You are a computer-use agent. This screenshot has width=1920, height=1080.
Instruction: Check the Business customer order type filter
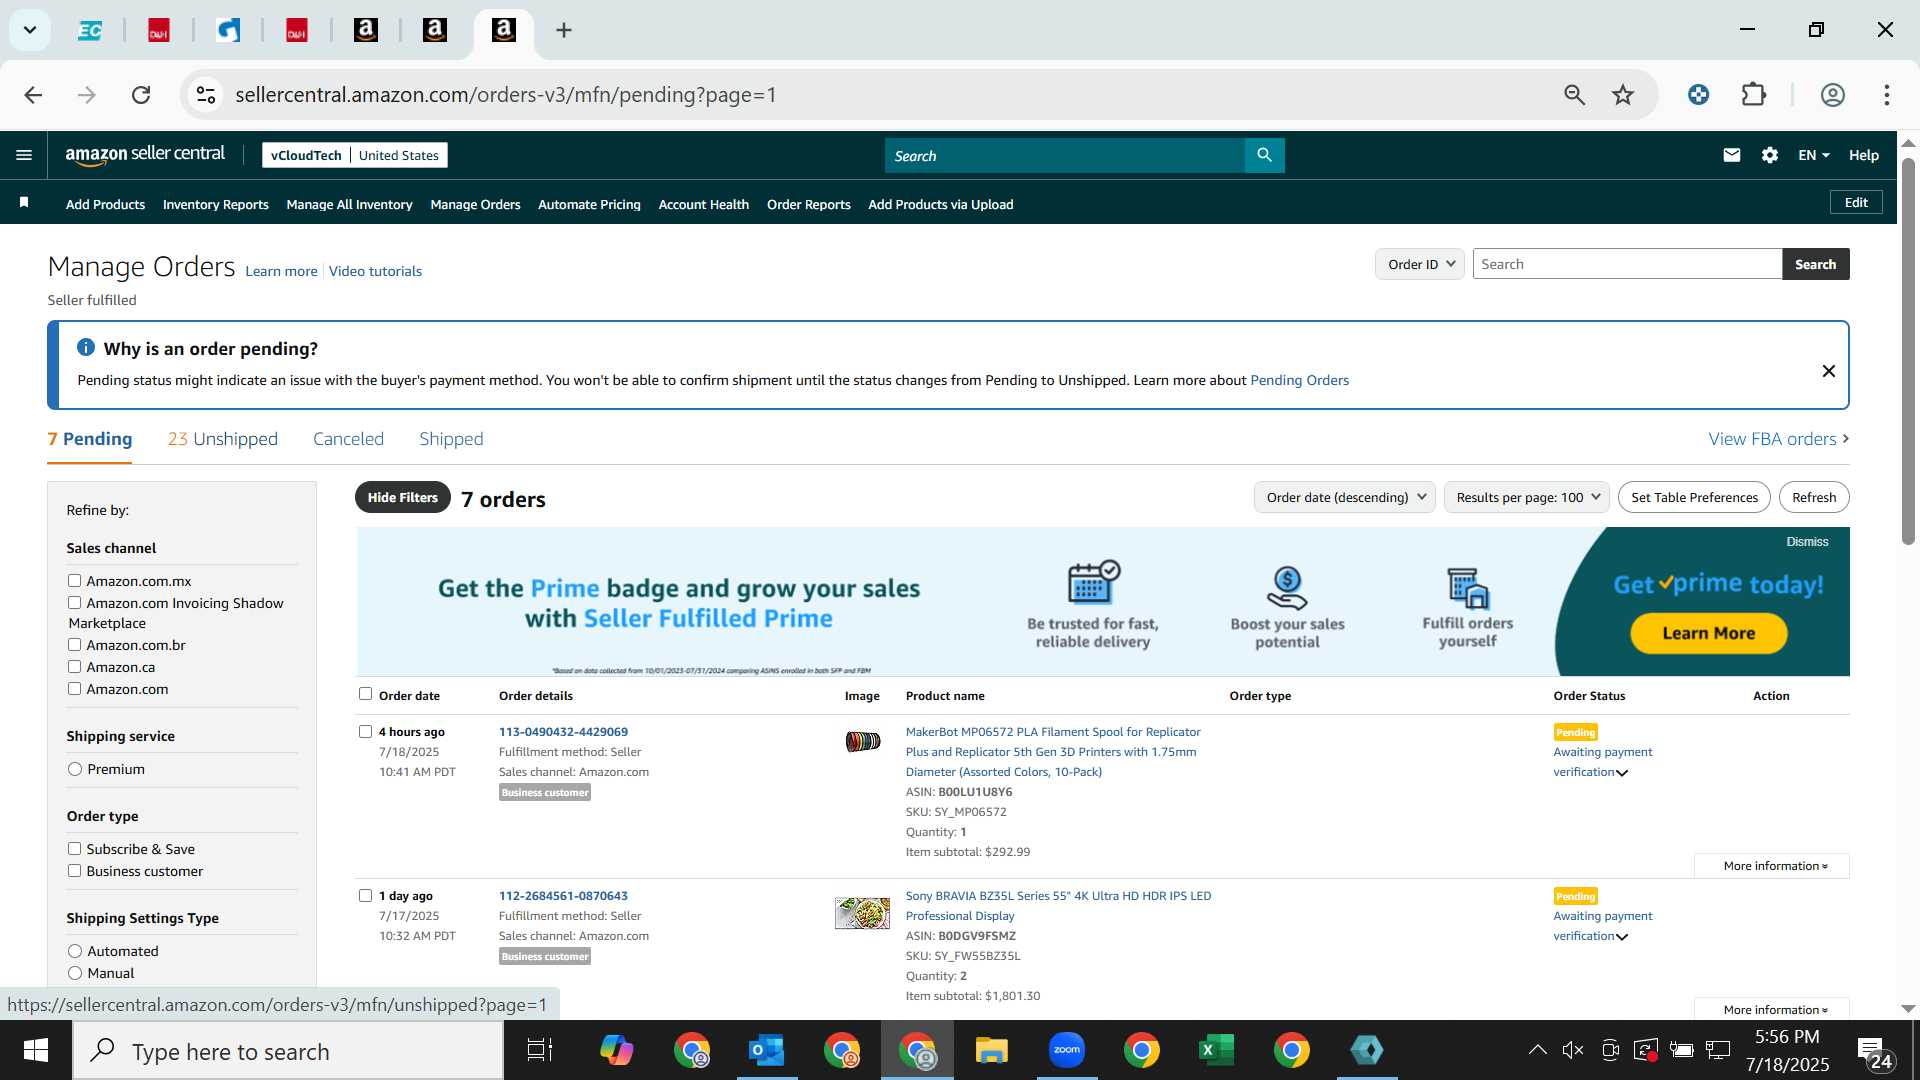74,870
